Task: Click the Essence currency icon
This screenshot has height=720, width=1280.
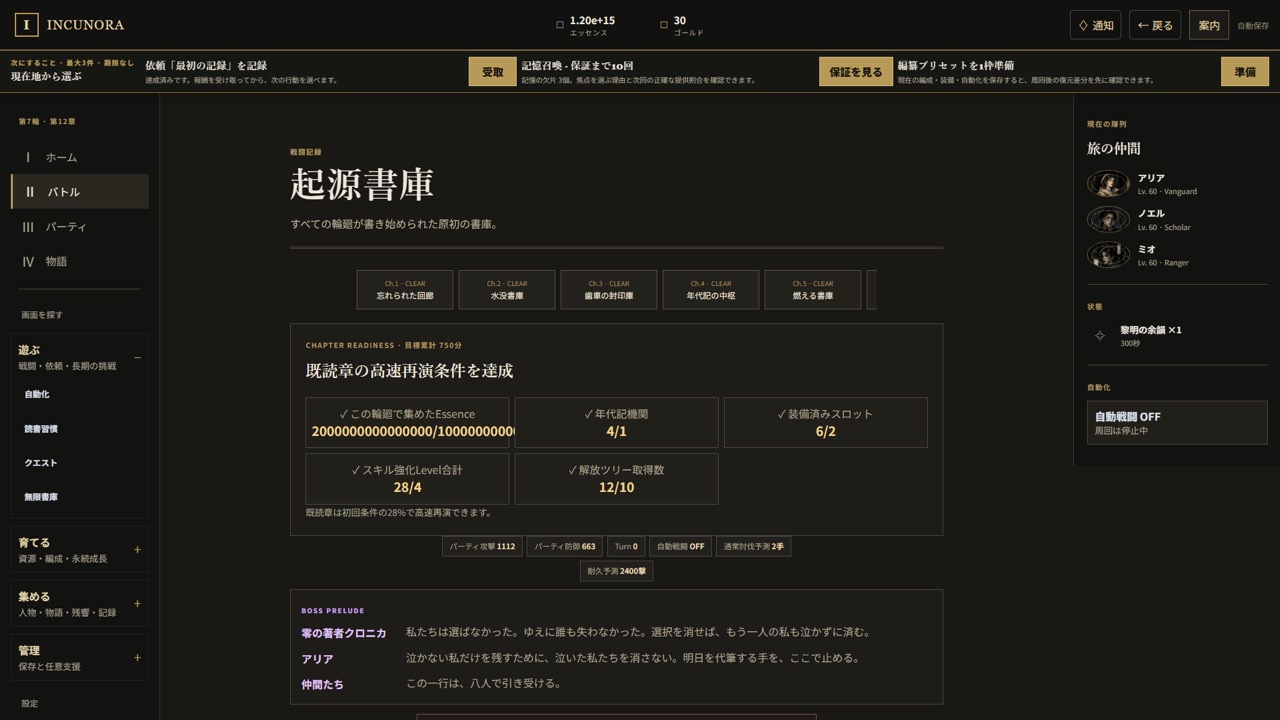Action: coord(560,25)
